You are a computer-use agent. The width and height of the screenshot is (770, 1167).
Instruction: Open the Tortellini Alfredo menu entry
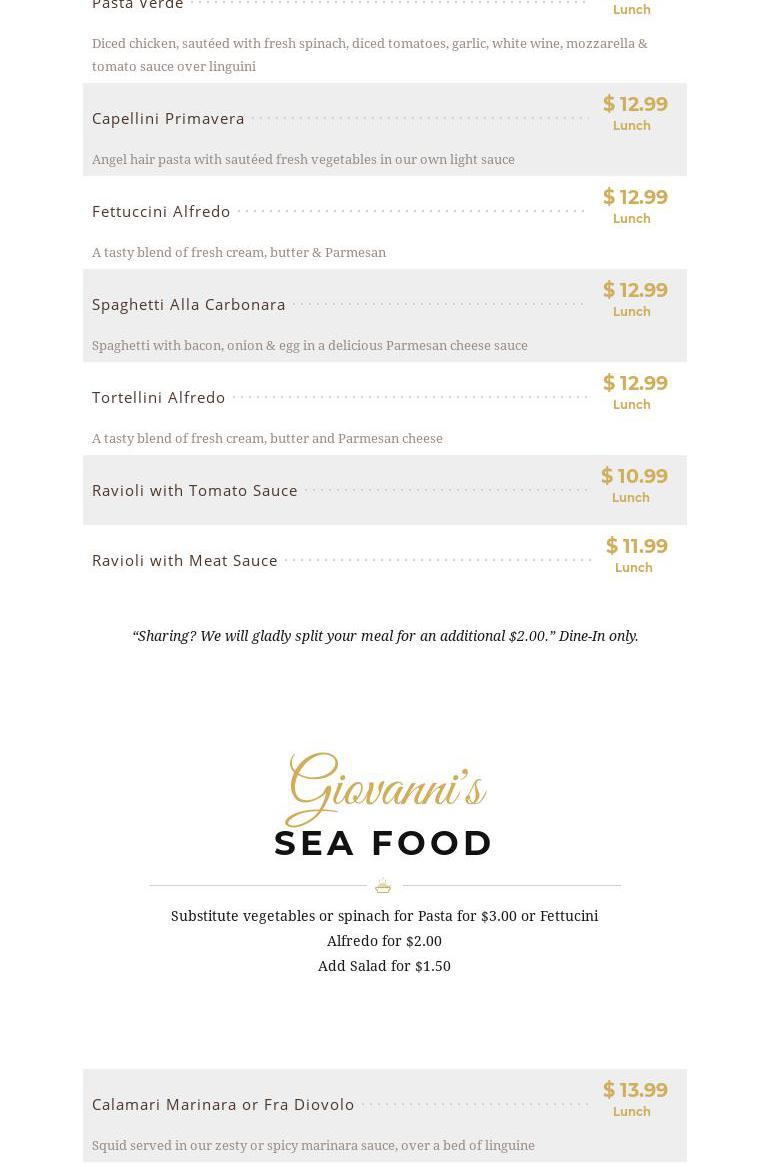pos(159,397)
